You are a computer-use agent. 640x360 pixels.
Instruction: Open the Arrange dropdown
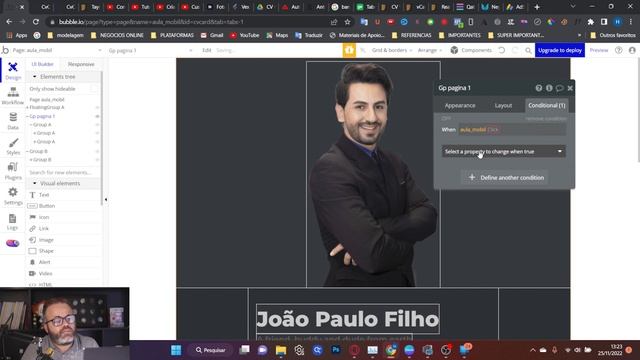[429, 50]
